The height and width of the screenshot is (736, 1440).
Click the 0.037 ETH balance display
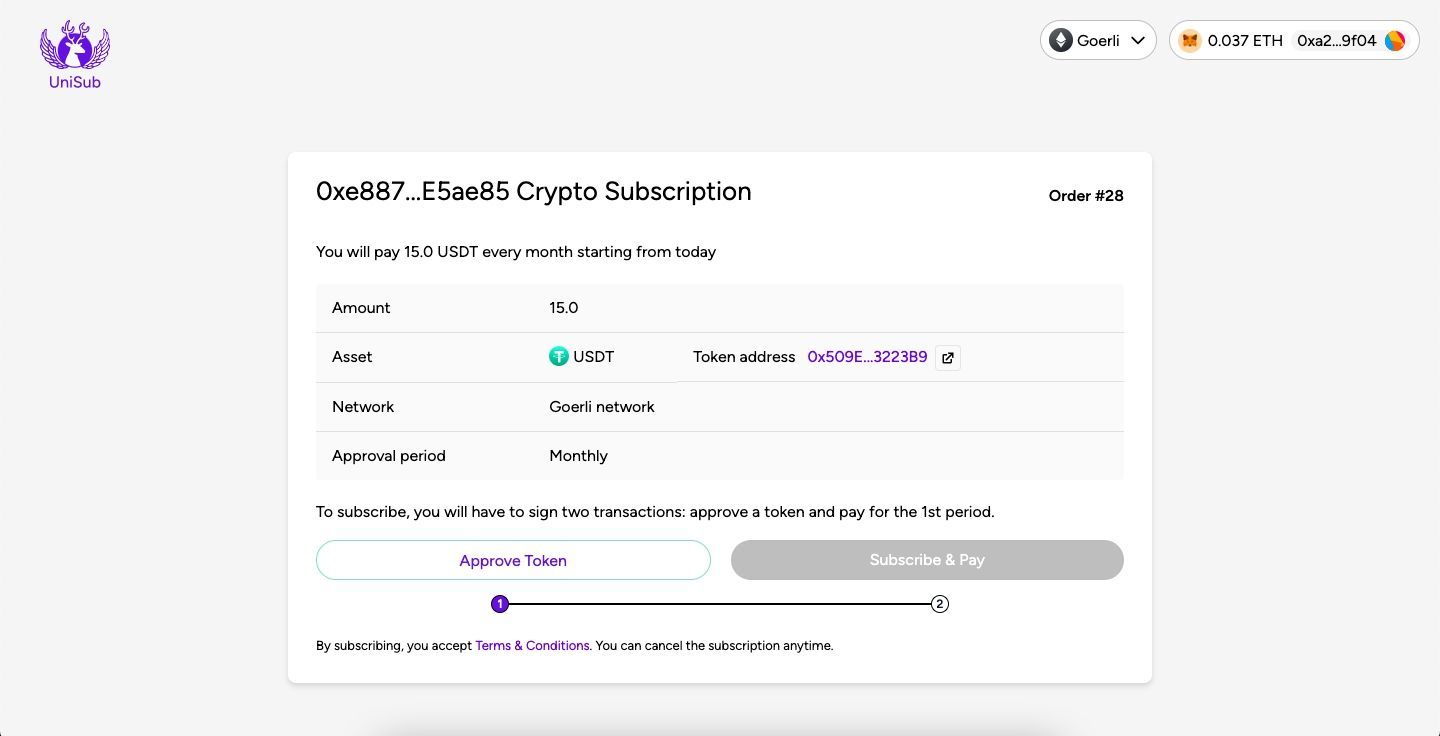click(x=1243, y=40)
